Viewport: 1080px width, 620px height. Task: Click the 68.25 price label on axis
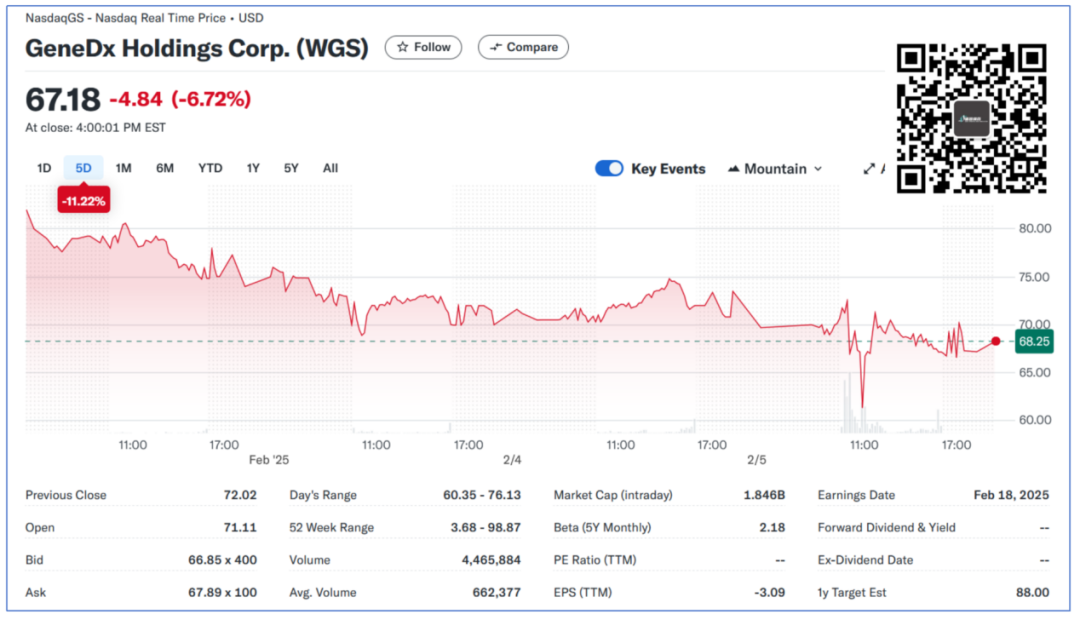pyautogui.click(x=1033, y=341)
